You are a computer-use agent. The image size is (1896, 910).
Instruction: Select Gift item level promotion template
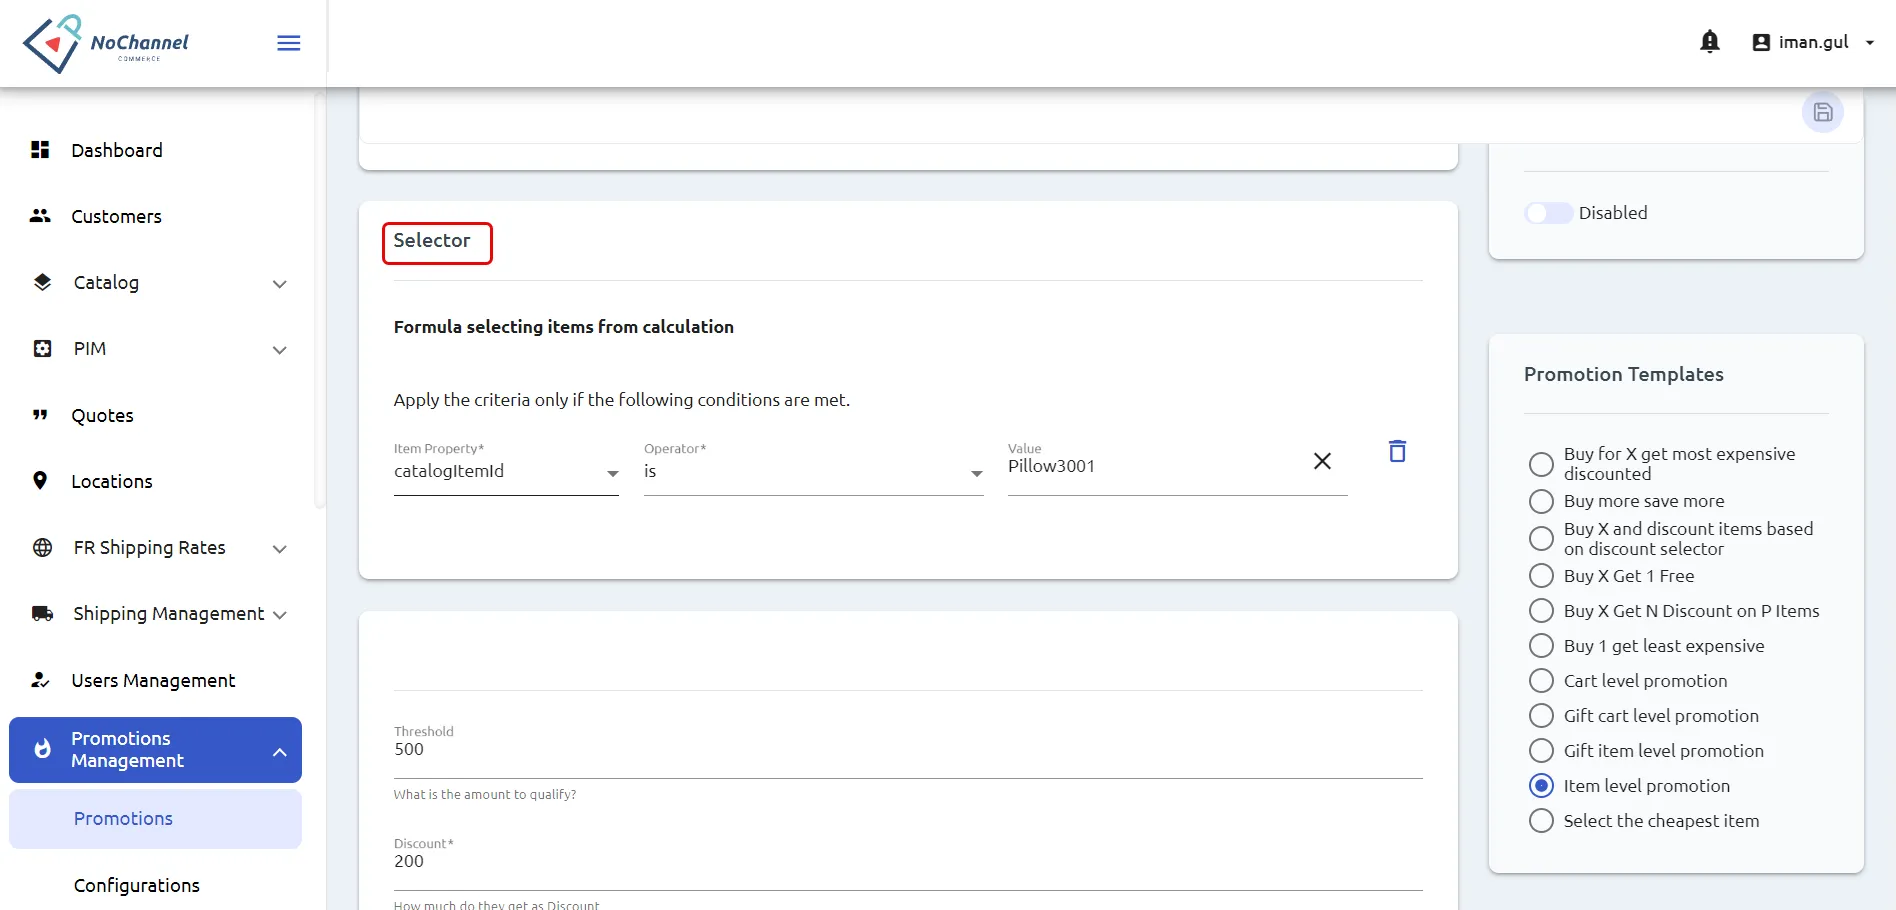tap(1541, 751)
